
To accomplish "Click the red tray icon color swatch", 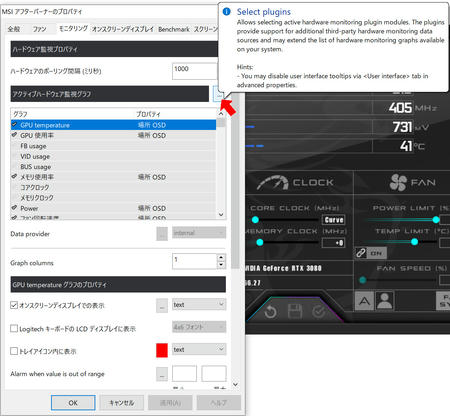I will click(162, 350).
